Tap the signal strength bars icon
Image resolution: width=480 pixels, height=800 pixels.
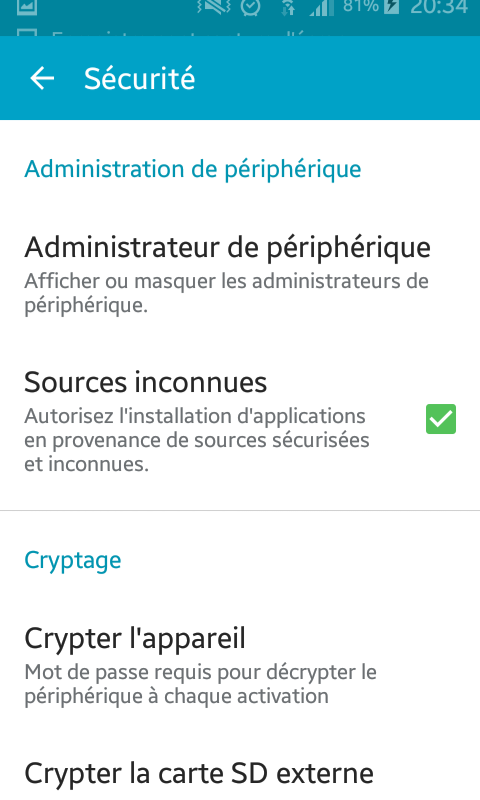coord(321,7)
